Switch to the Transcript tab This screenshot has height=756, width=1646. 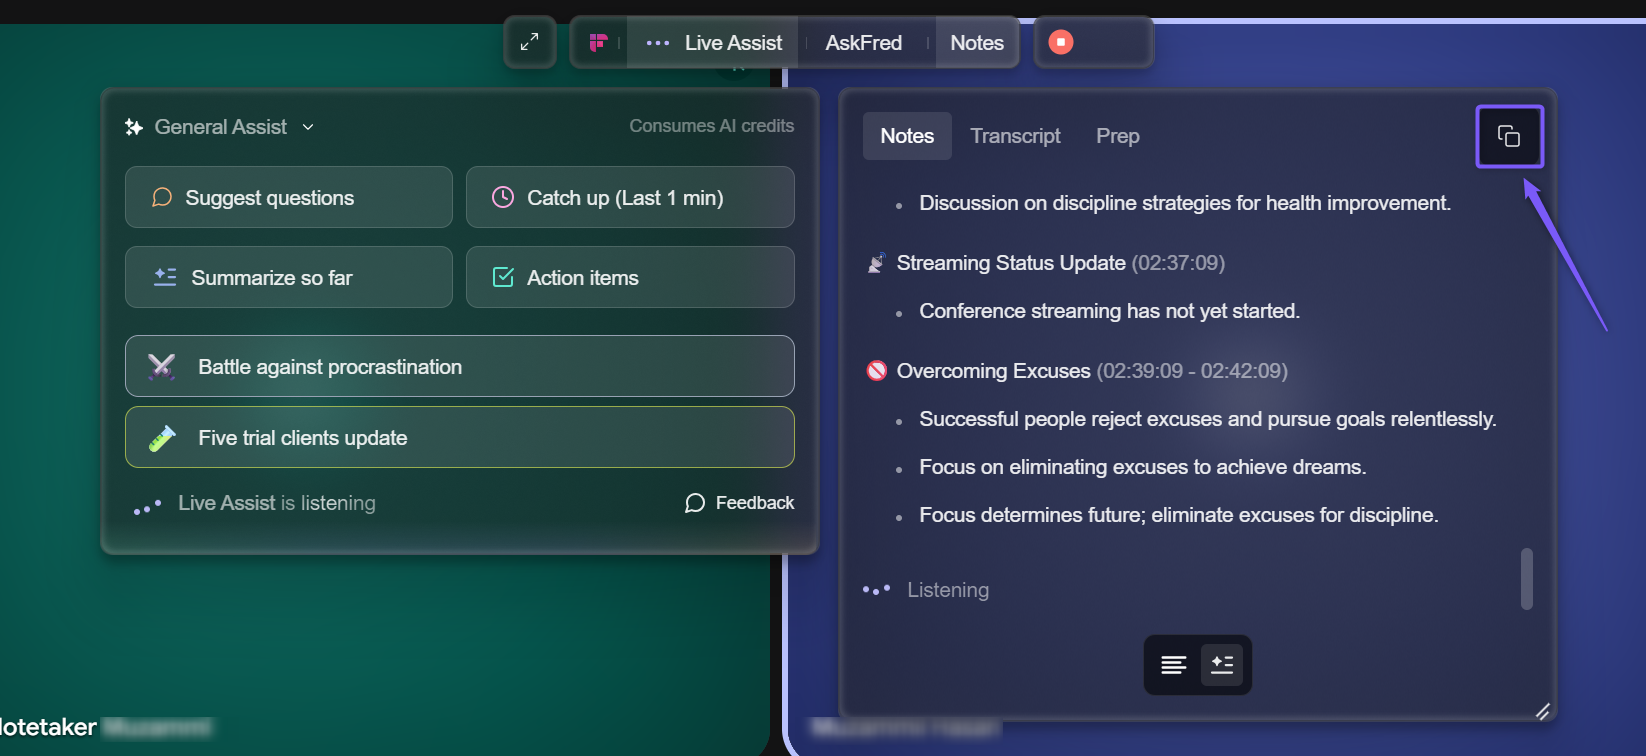1015,136
